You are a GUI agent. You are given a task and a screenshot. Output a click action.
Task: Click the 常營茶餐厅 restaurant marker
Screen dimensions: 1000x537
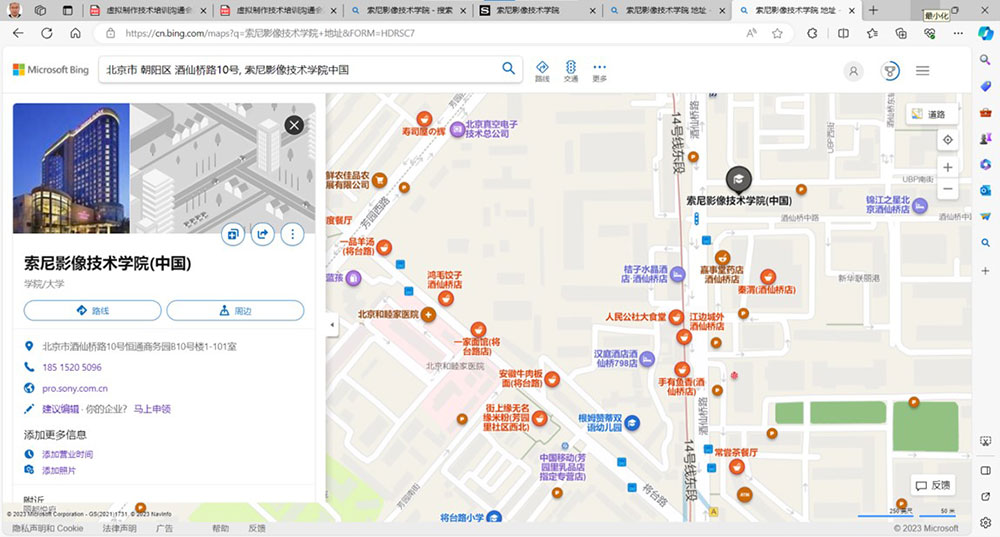(x=737, y=467)
